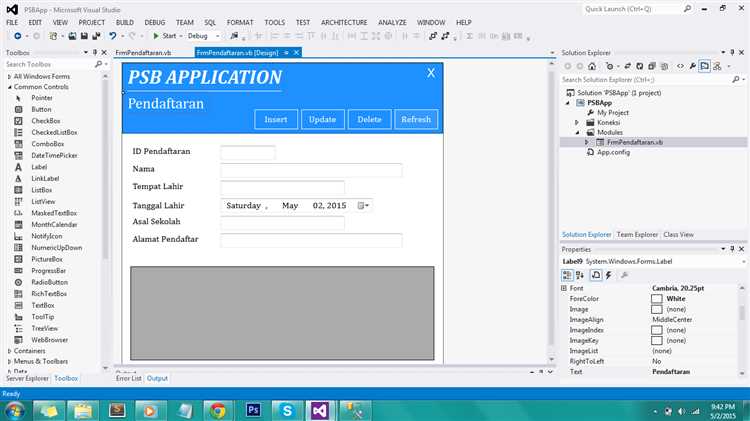Screen dimensions: 750x421
Task: Toggle Properties page button in Properties panel
Action: (596, 275)
